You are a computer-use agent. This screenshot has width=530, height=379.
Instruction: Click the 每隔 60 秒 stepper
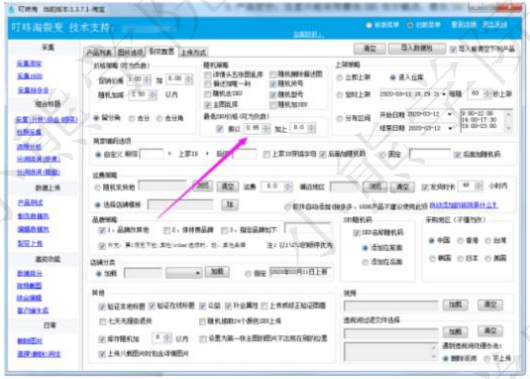[487, 94]
